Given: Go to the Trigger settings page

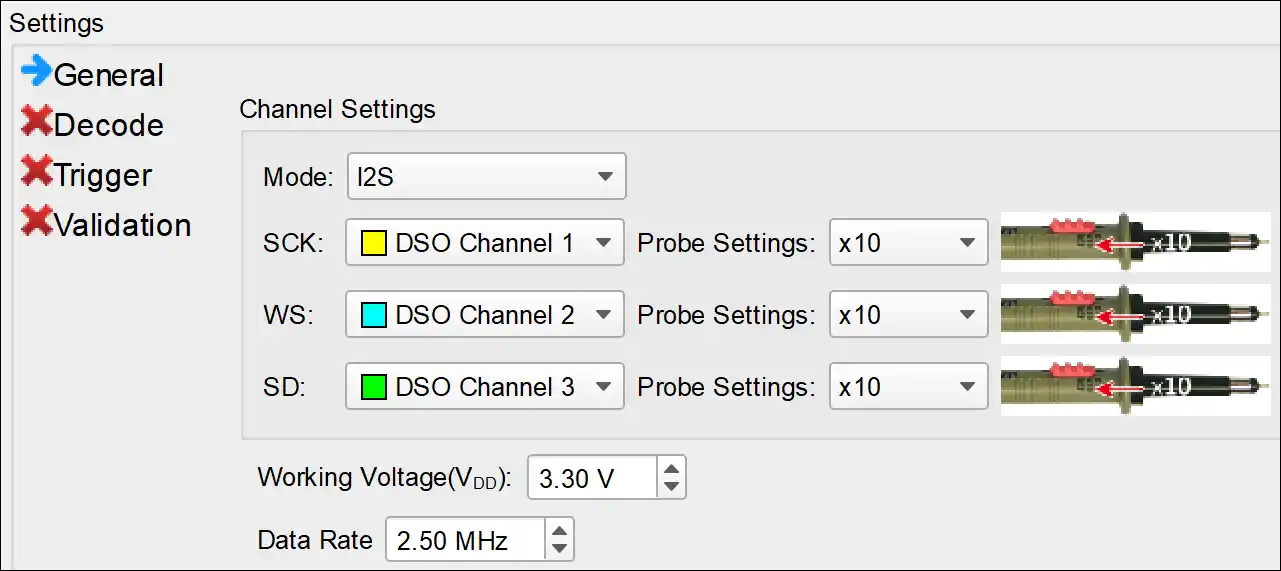Looking at the screenshot, I should [x=103, y=175].
